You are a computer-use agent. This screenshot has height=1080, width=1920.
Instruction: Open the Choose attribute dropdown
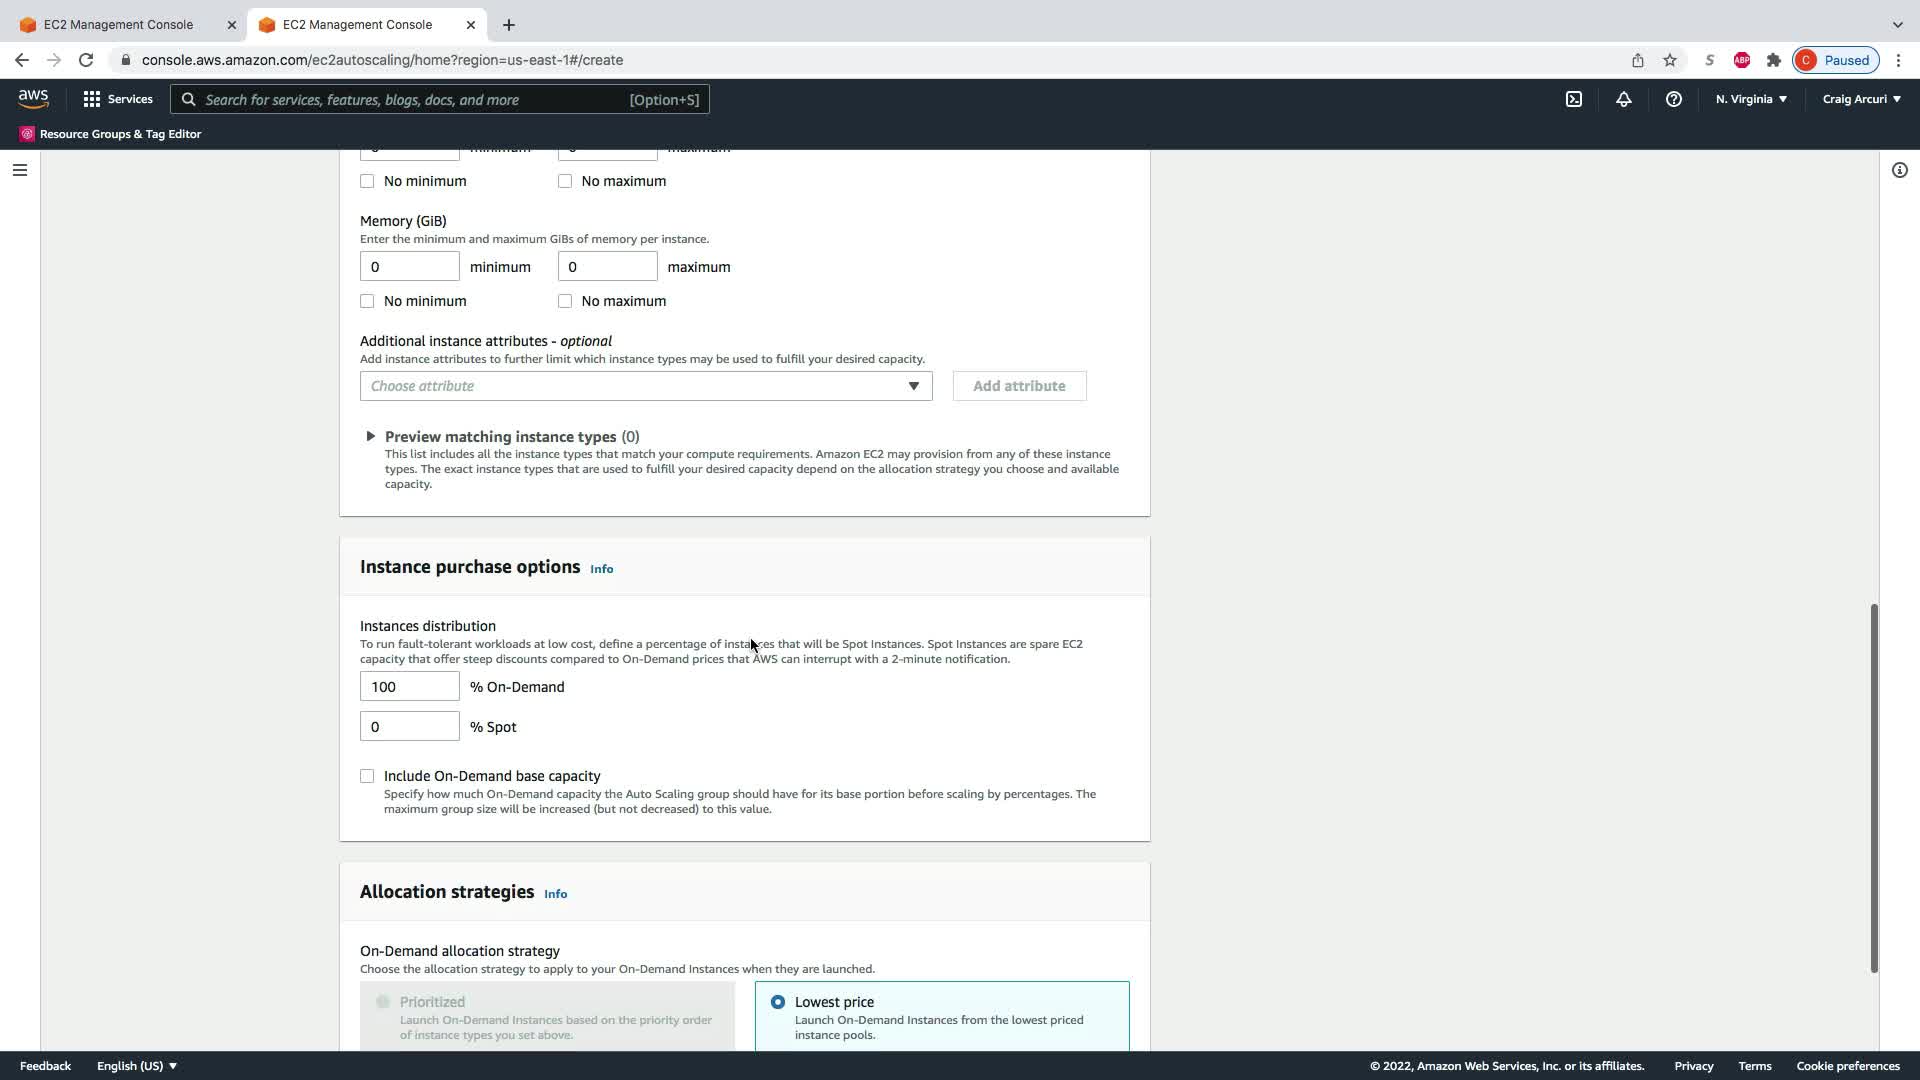pos(645,386)
